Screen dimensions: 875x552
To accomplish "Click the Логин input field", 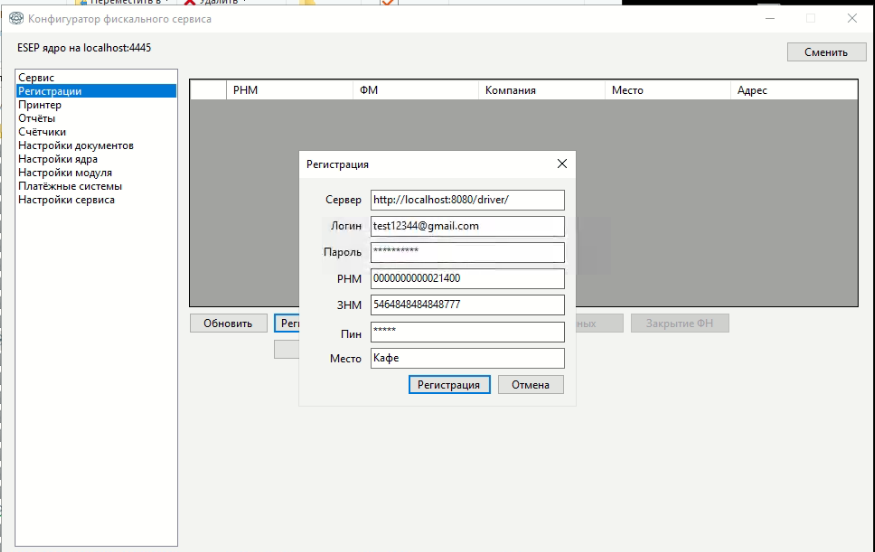I will click(x=468, y=226).
